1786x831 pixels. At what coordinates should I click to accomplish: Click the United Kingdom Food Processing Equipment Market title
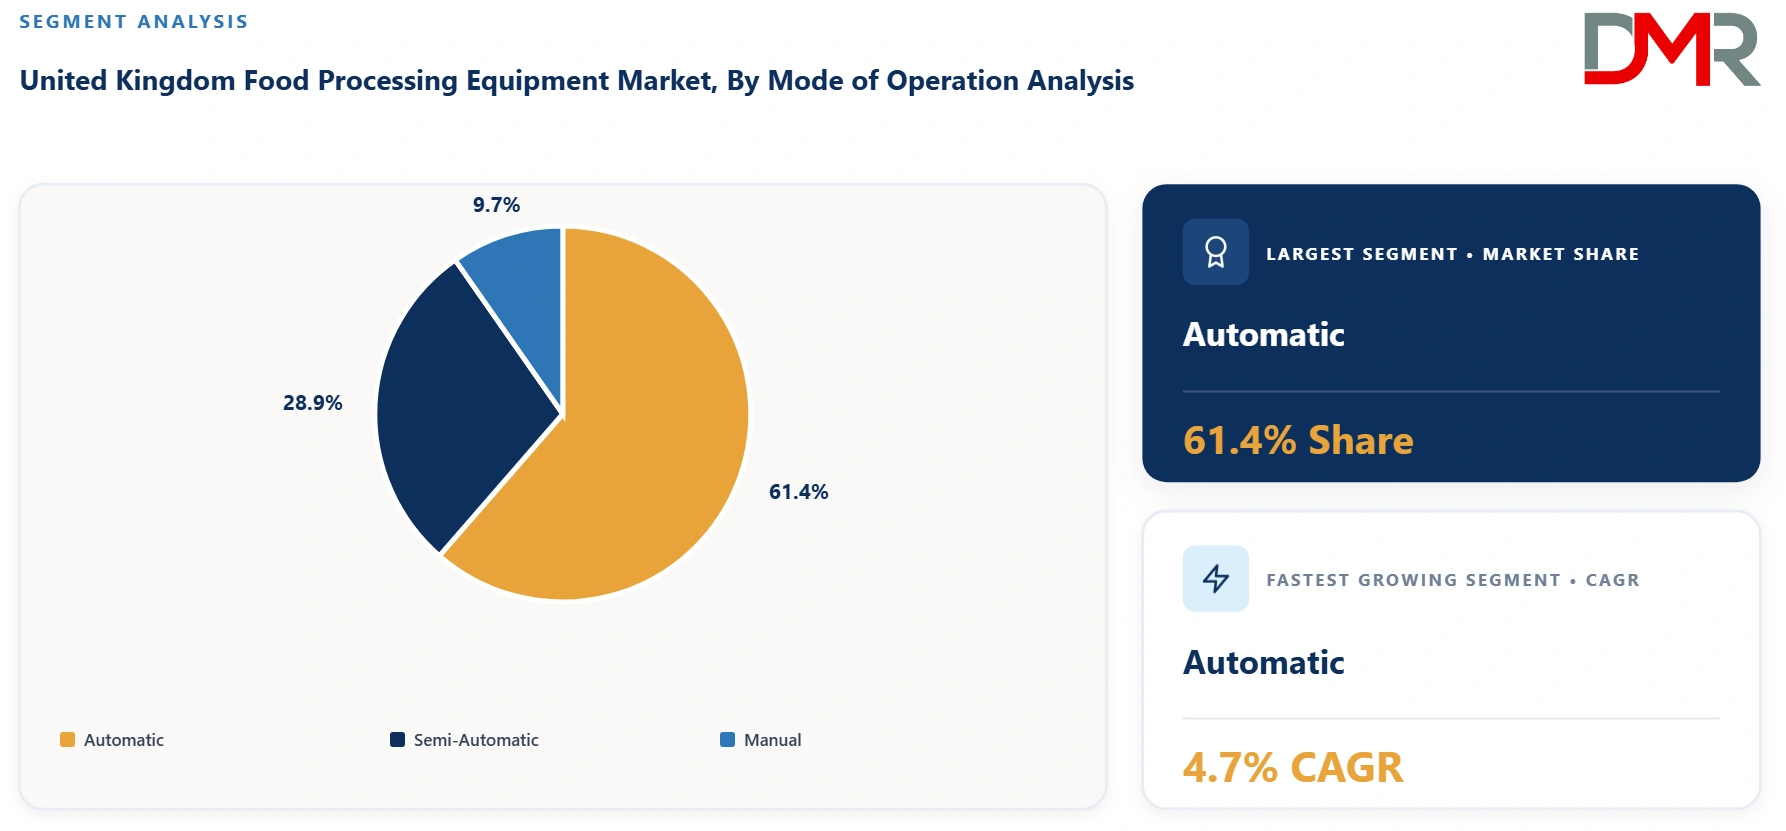pos(577,81)
